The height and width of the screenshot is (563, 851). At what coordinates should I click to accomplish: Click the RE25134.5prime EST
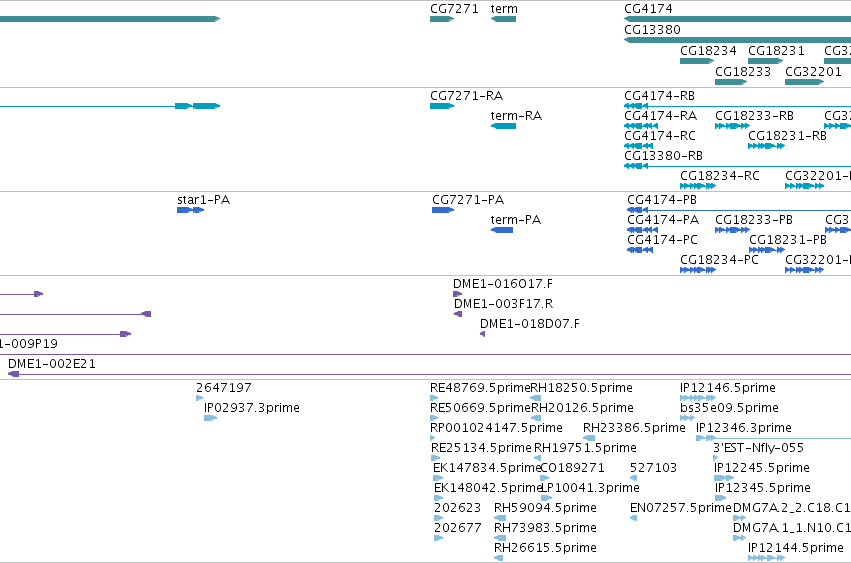tap(435, 458)
